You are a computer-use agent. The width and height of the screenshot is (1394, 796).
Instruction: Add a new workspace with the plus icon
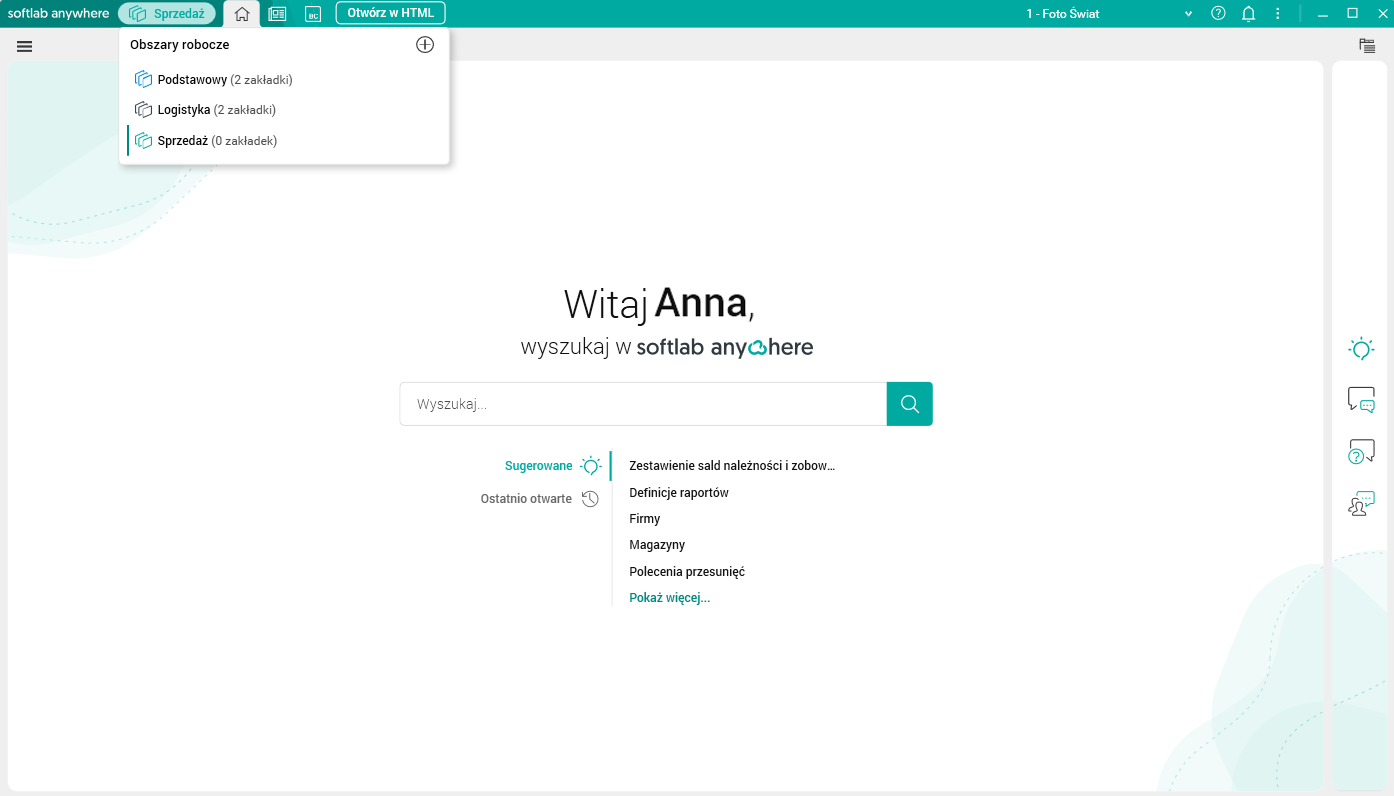(425, 45)
